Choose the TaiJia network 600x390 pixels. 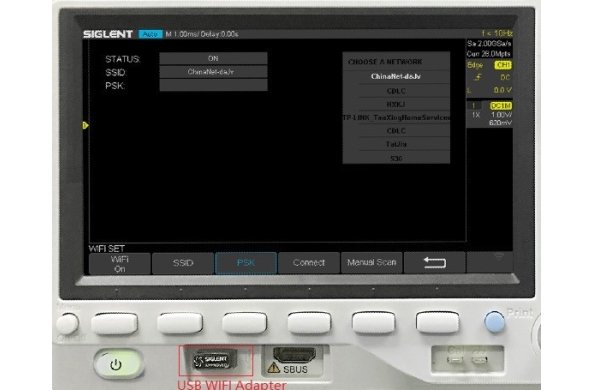(396, 144)
